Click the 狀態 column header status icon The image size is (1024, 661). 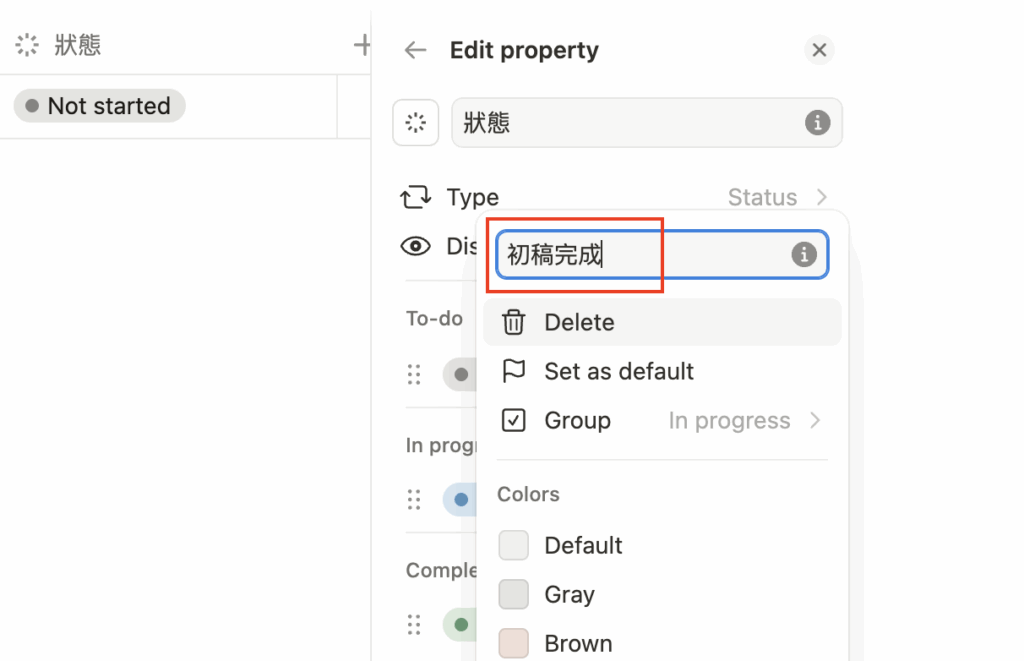click(27, 45)
